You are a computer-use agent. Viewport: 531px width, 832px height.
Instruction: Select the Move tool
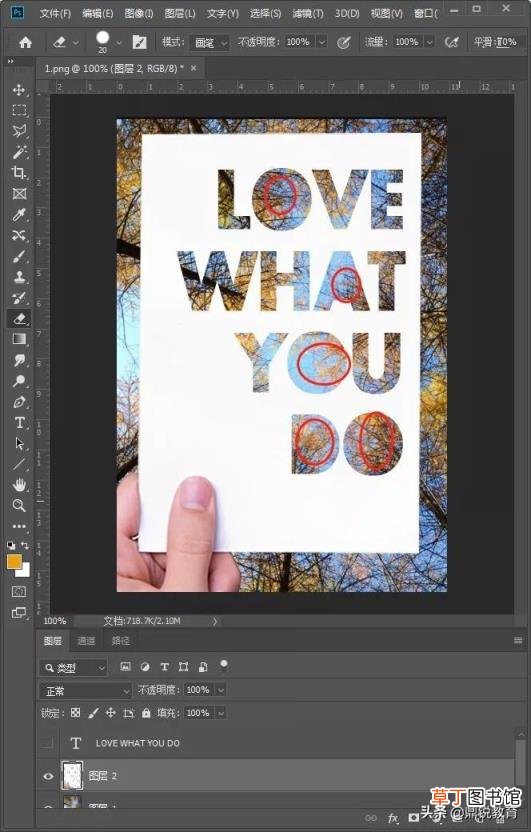pos(19,90)
